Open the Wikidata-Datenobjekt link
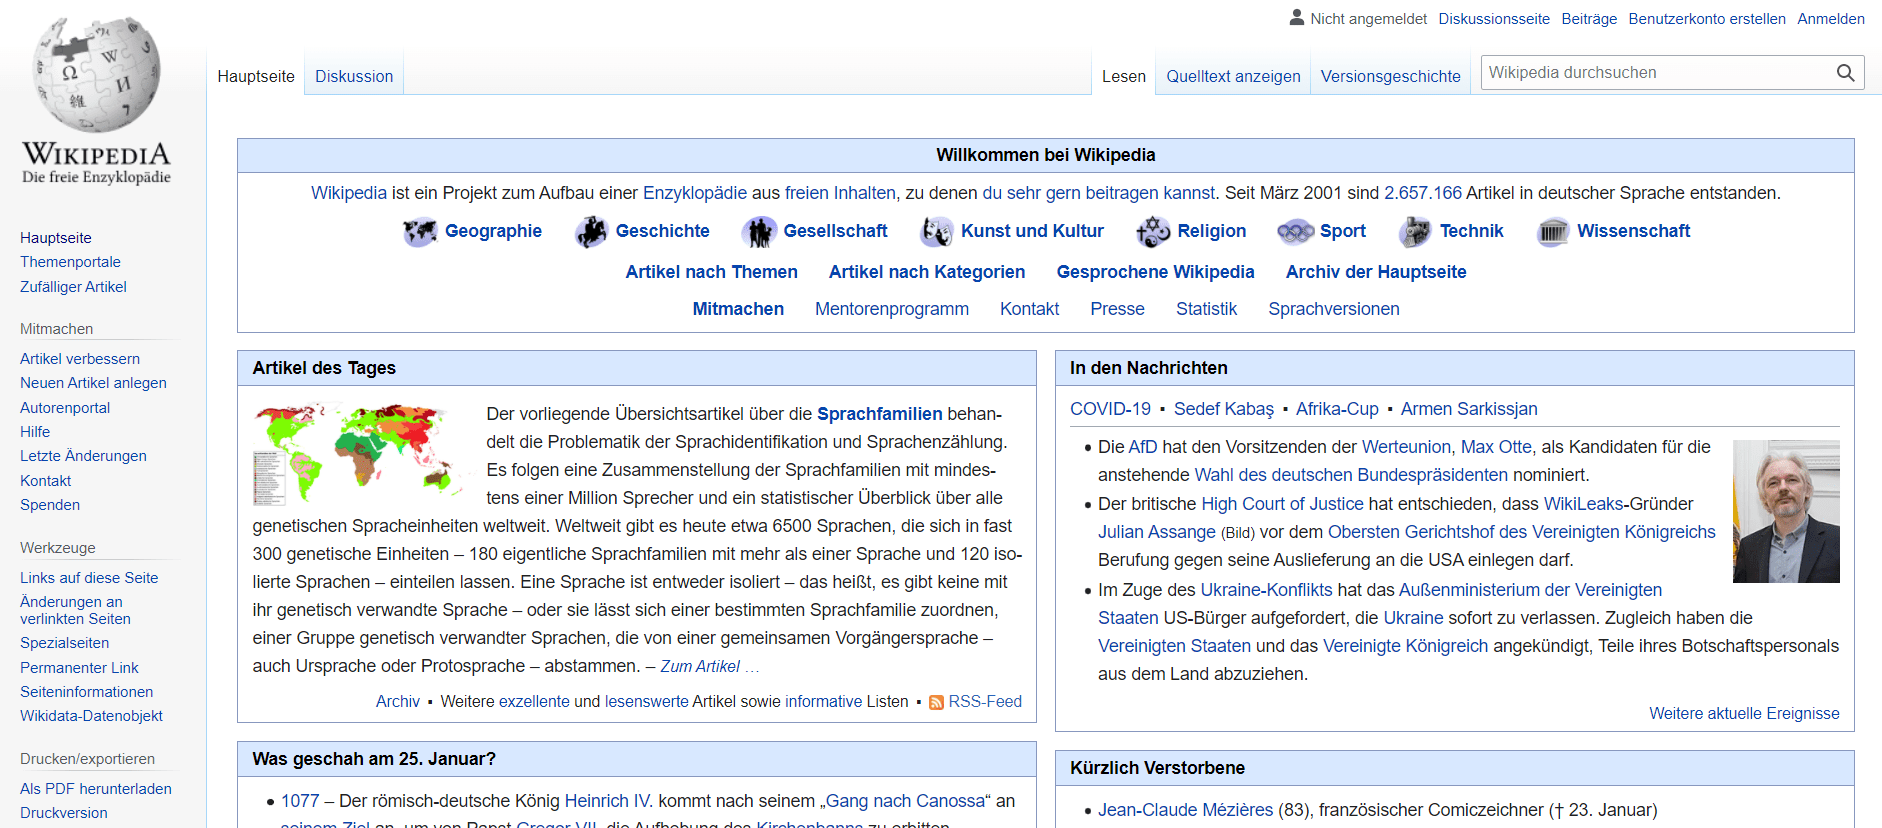Viewport: 1882px width, 828px height. tap(91, 716)
